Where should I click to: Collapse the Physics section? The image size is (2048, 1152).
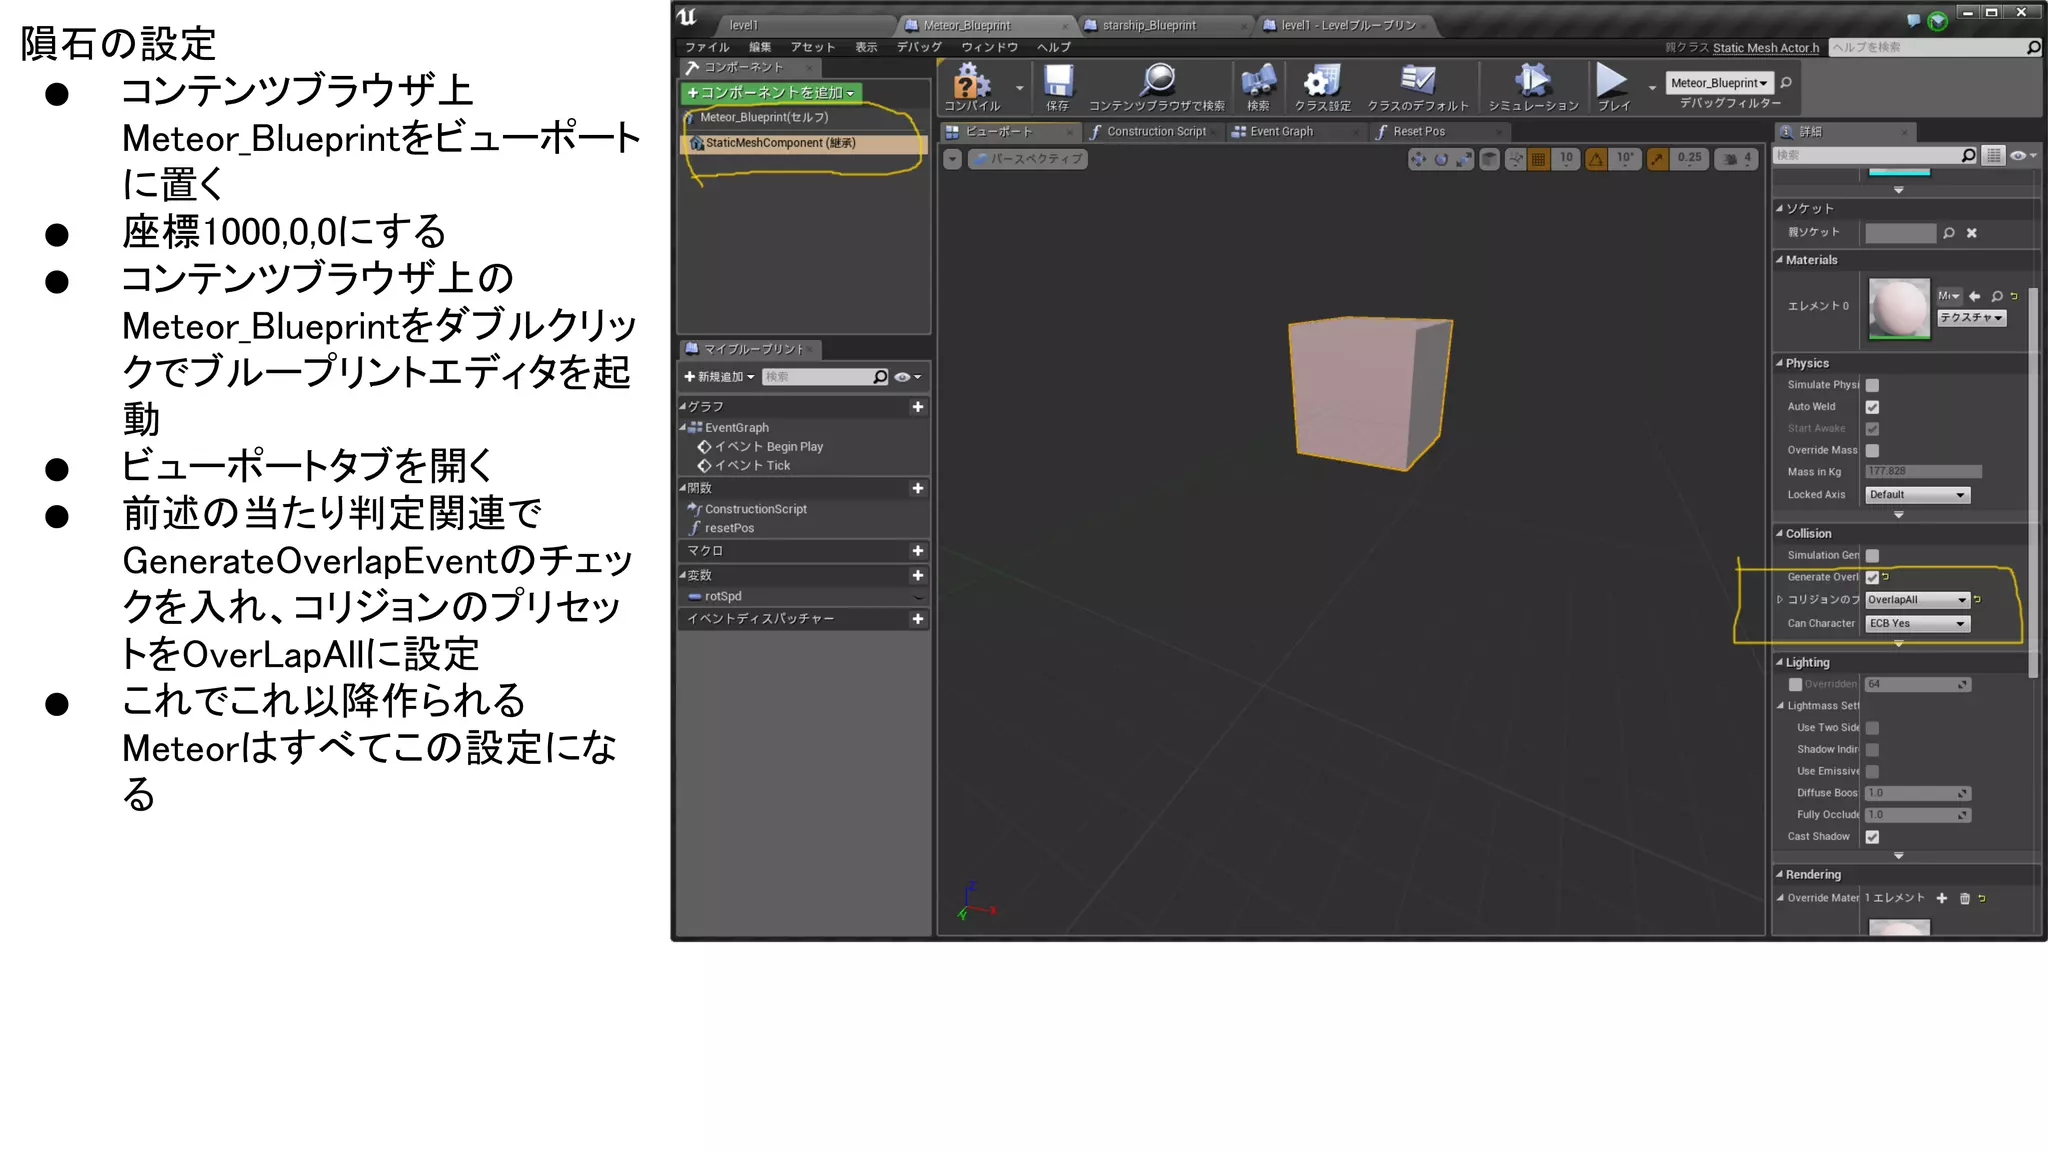tap(1780, 363)
